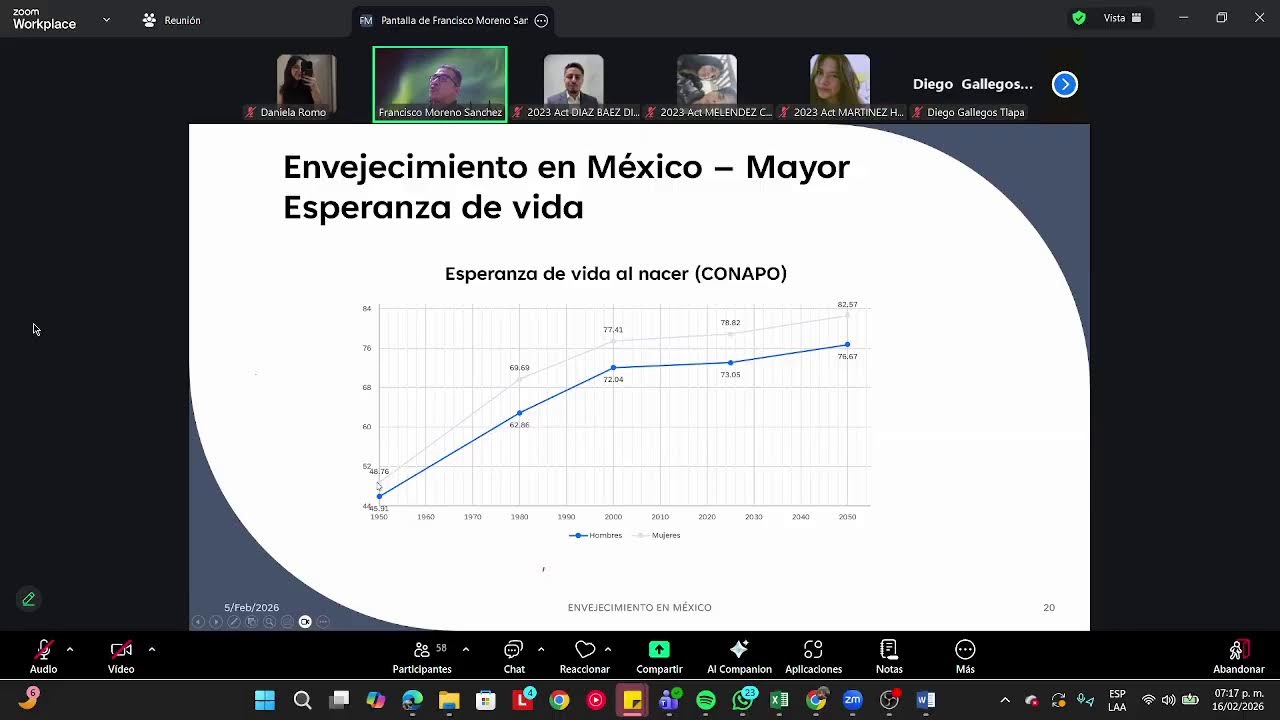This screenshot has height=720, width=1280.
Task: Expand audio options arrow next to Audio
Action: click(x=70, y=649)
